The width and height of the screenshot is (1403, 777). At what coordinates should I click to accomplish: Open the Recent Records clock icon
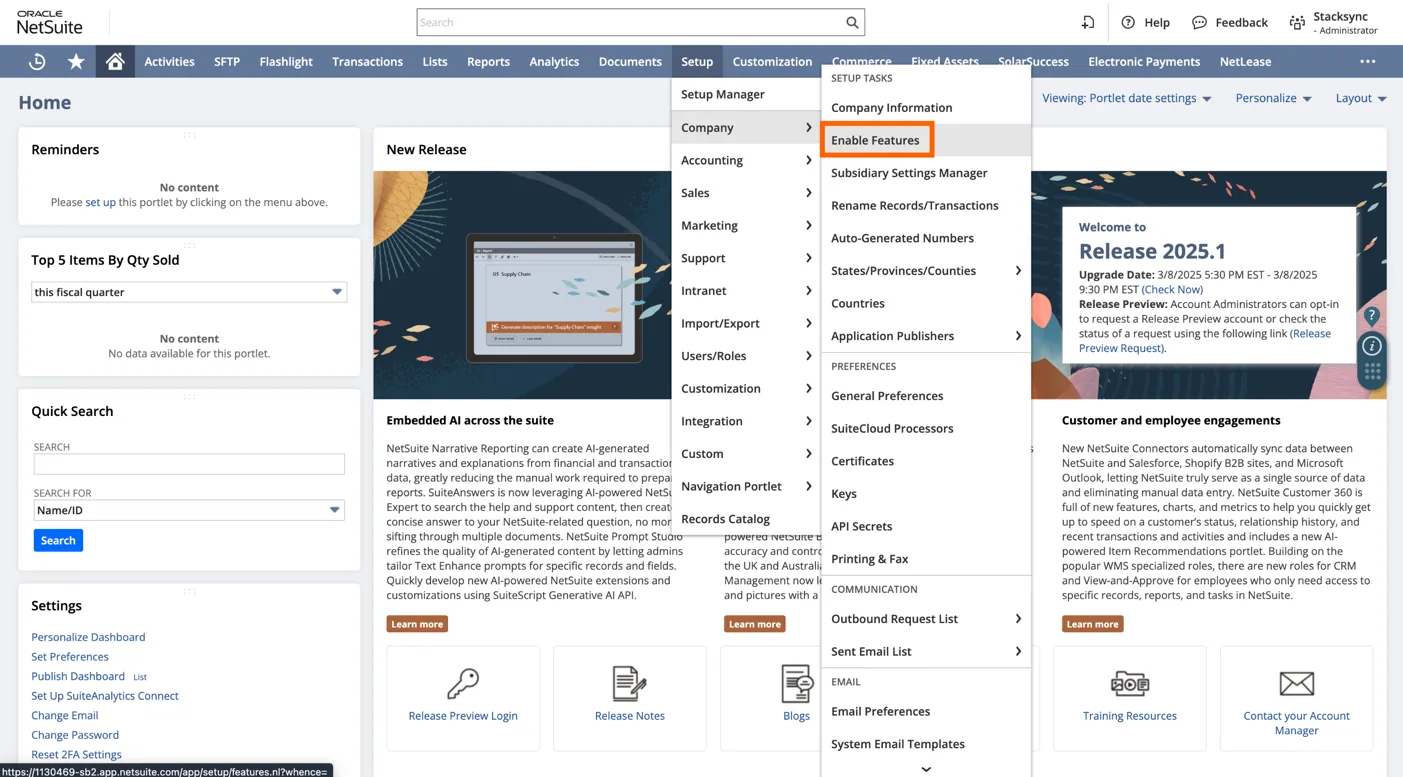point(37,61)
